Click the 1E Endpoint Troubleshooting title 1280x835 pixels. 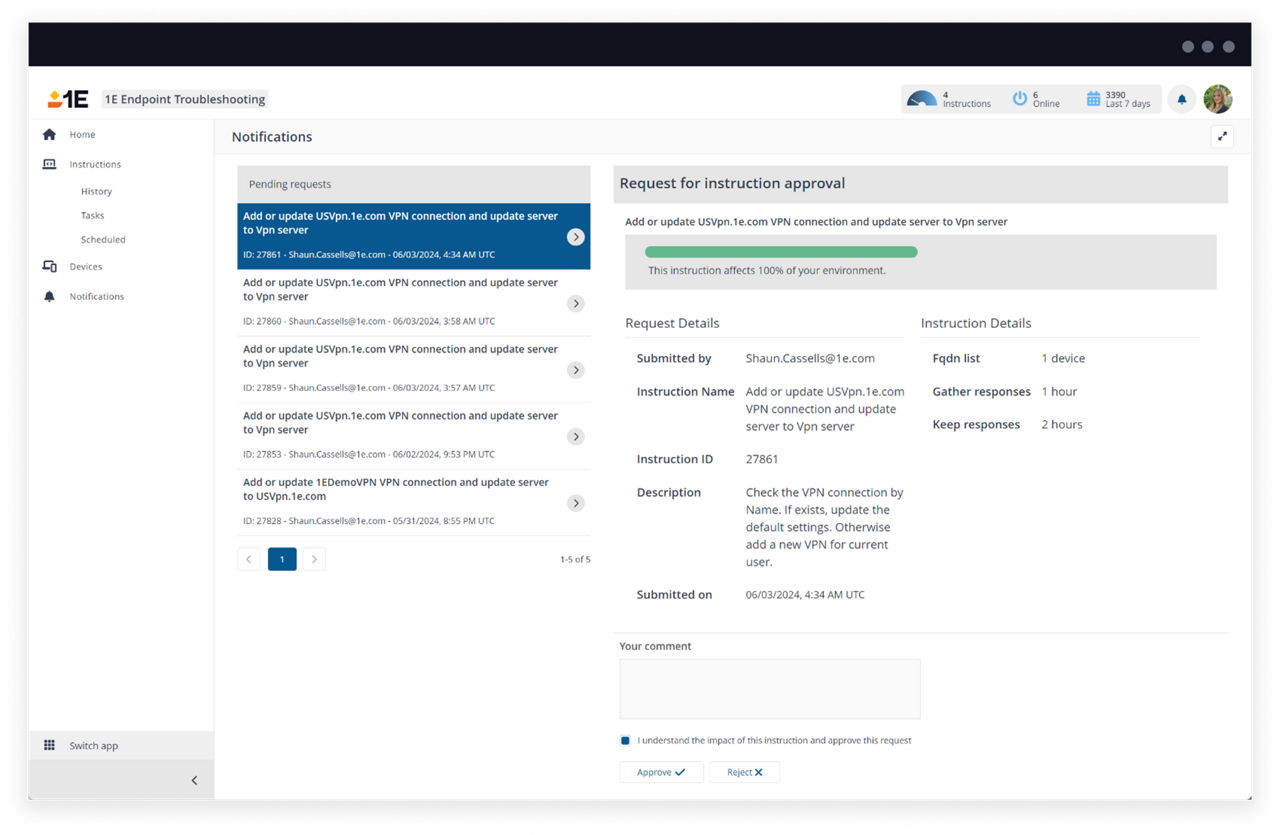[185, 99]
